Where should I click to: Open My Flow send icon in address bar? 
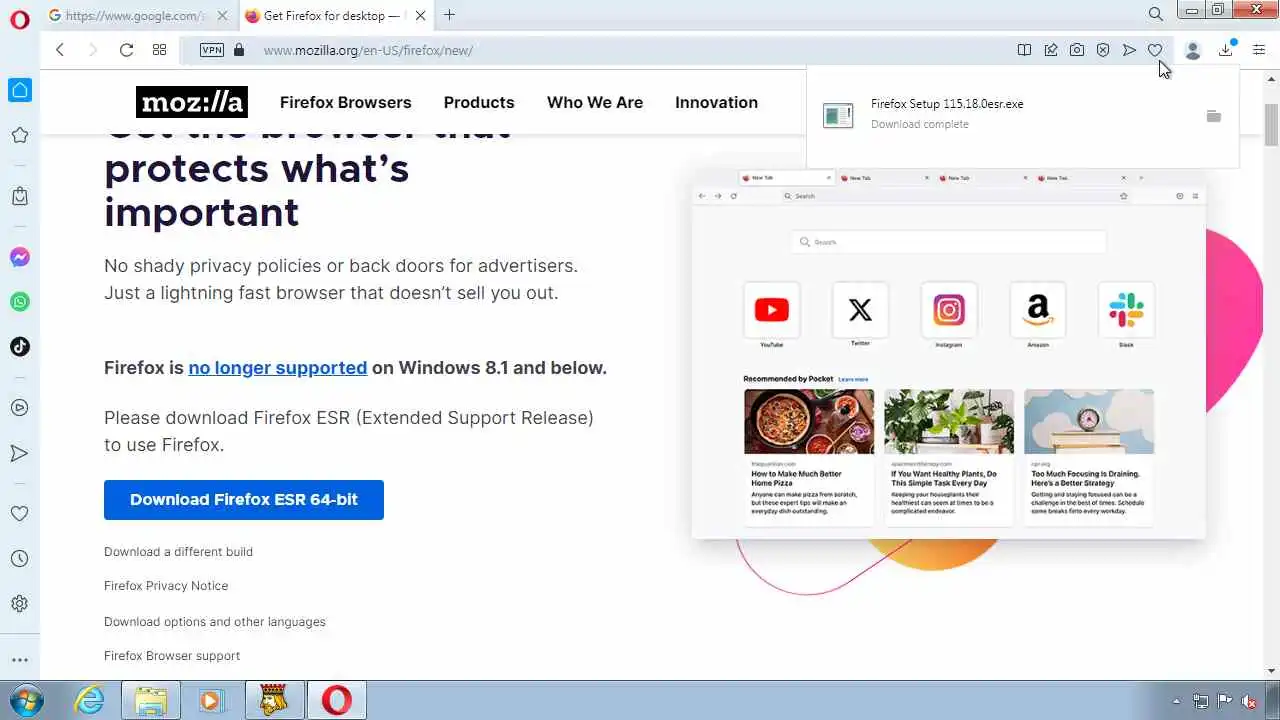(x=1129, y=50)
